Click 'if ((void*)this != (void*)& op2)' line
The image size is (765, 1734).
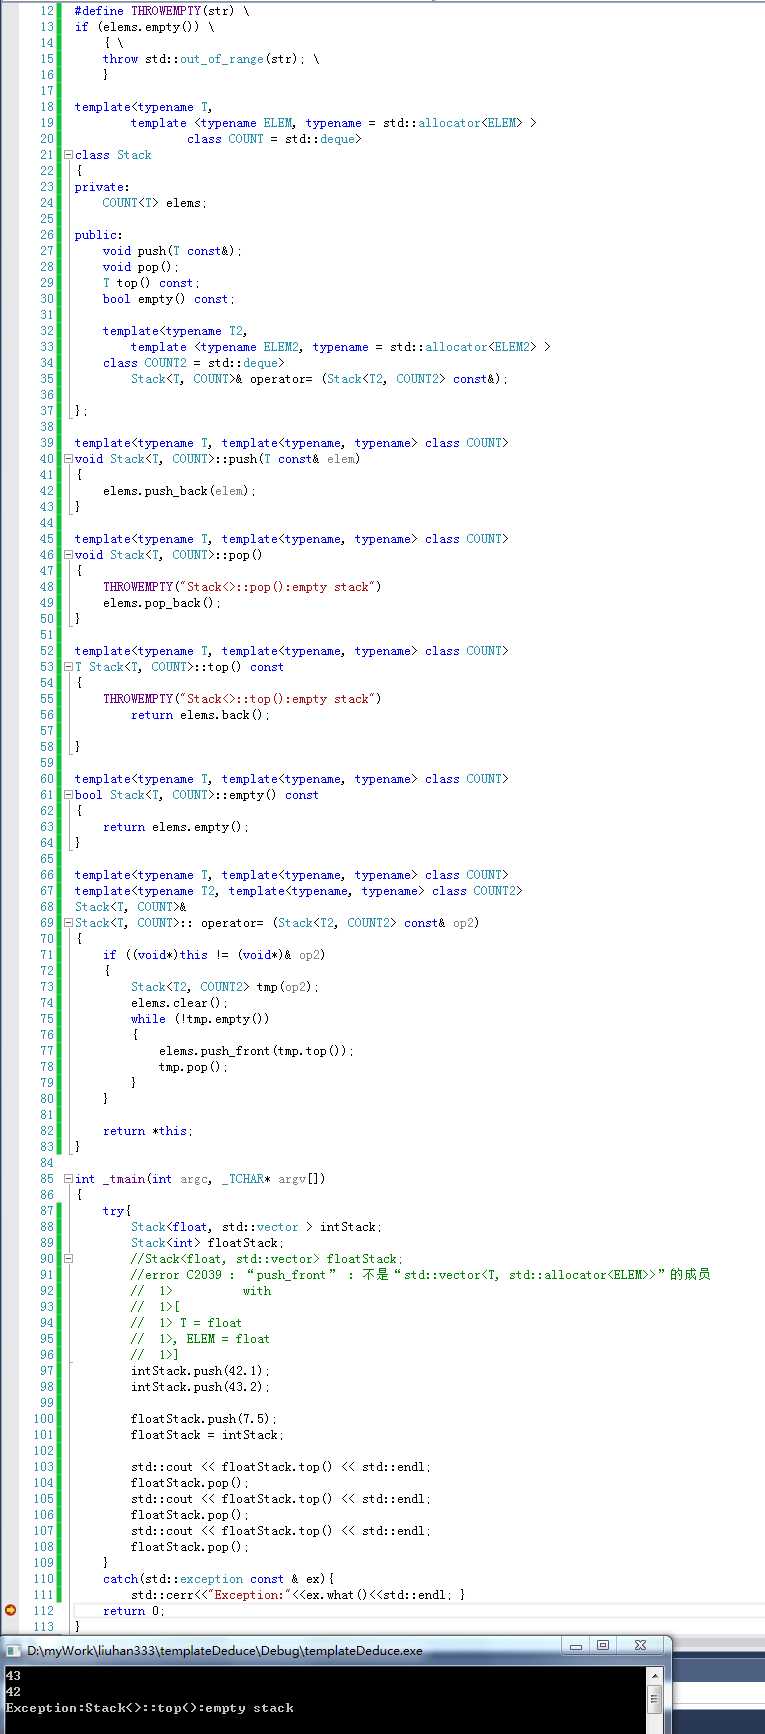[x=214, y=955]
